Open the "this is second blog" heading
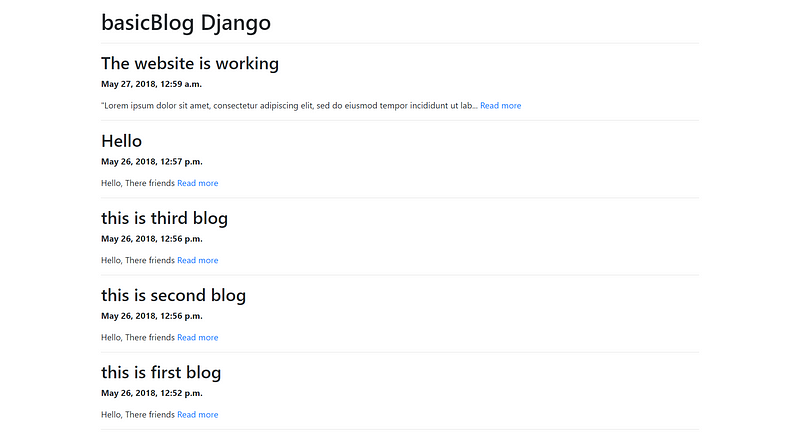The width and height of the screenshot is (800, 438). [x=173, y=295]
